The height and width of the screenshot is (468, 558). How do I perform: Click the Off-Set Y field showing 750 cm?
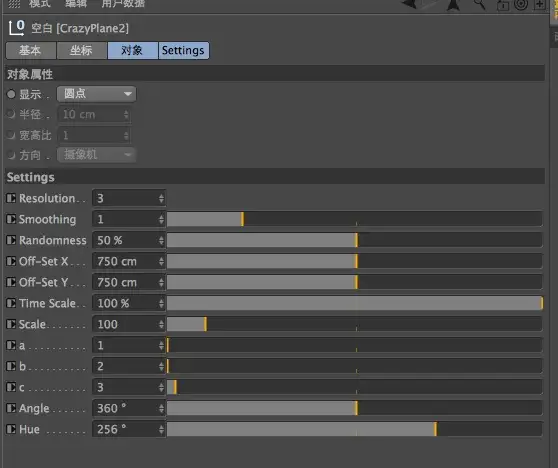[x=129, y=282]
